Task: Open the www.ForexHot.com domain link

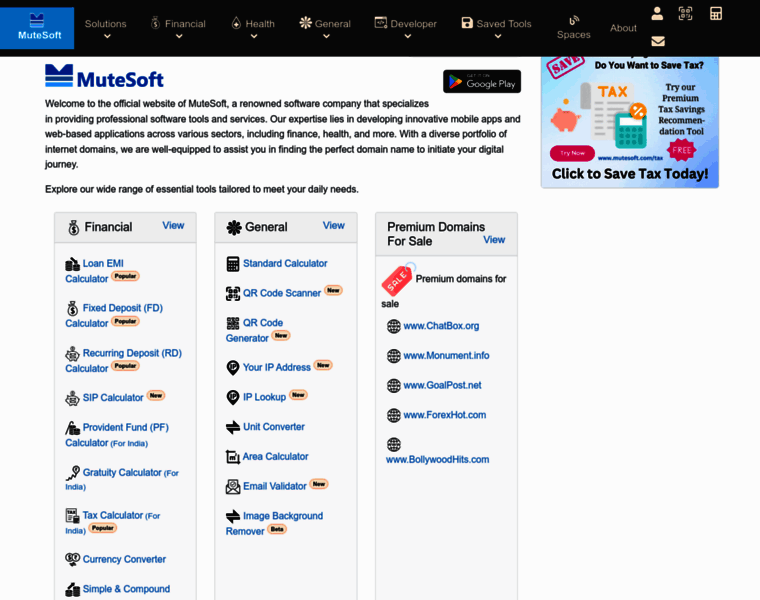Action: [444, 415]
